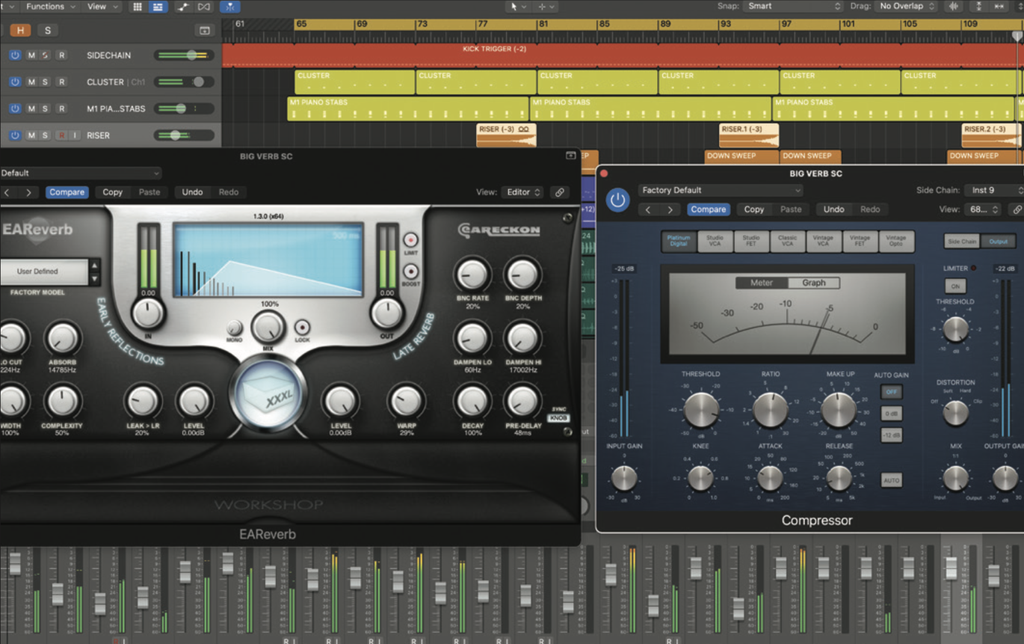This screenshot has width=1024, height=644.
Task: Open the grid/cell edit mode icon
Action: (138, 7)
